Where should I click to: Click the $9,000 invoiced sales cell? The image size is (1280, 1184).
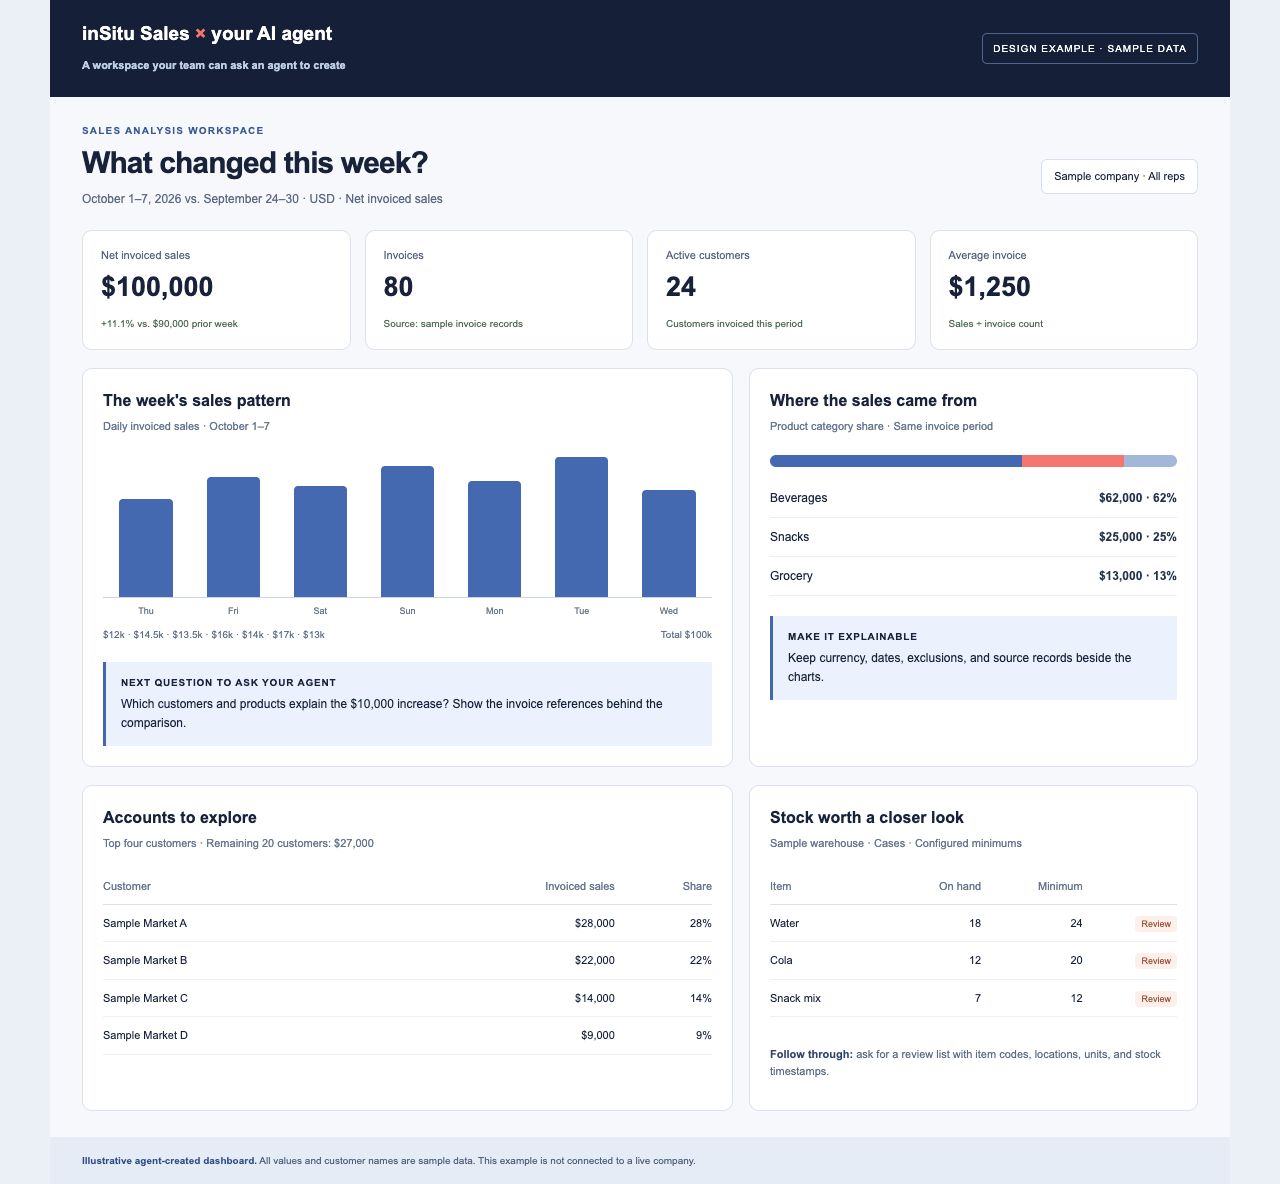[x=598, y=1035]
